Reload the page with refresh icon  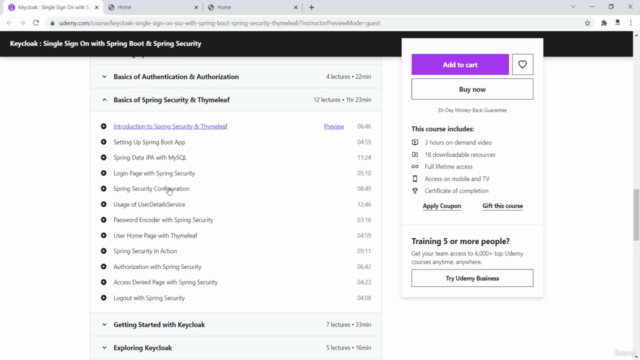[x=36, y=23]
